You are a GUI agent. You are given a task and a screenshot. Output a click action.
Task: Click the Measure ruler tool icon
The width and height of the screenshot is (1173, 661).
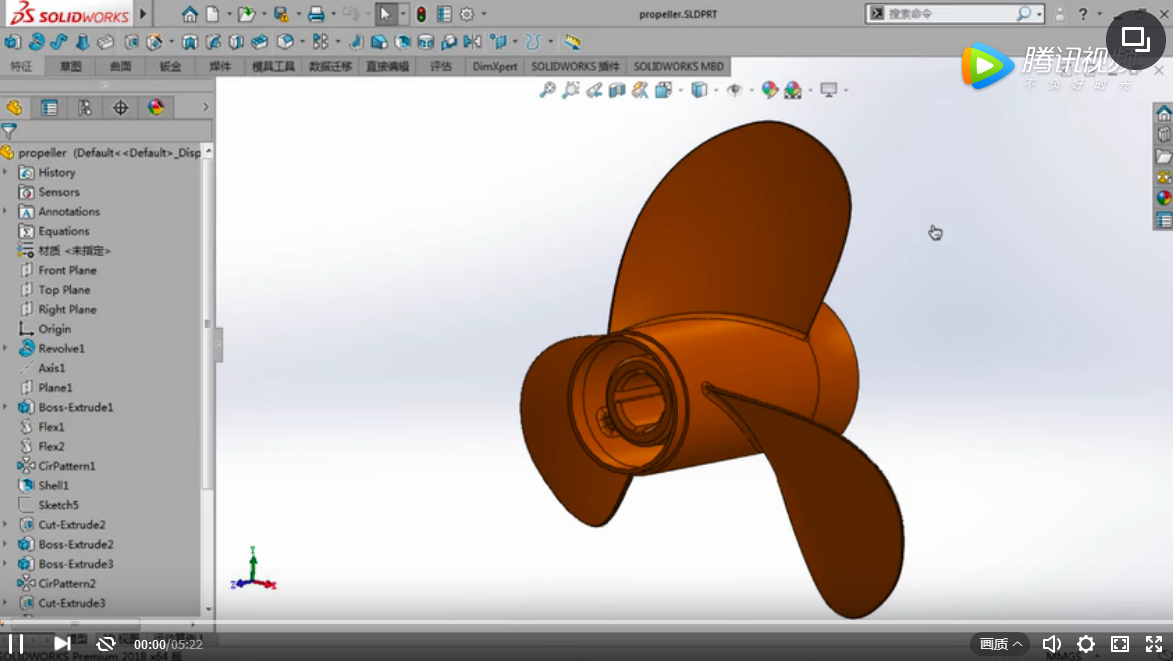[x=572, y=42]
